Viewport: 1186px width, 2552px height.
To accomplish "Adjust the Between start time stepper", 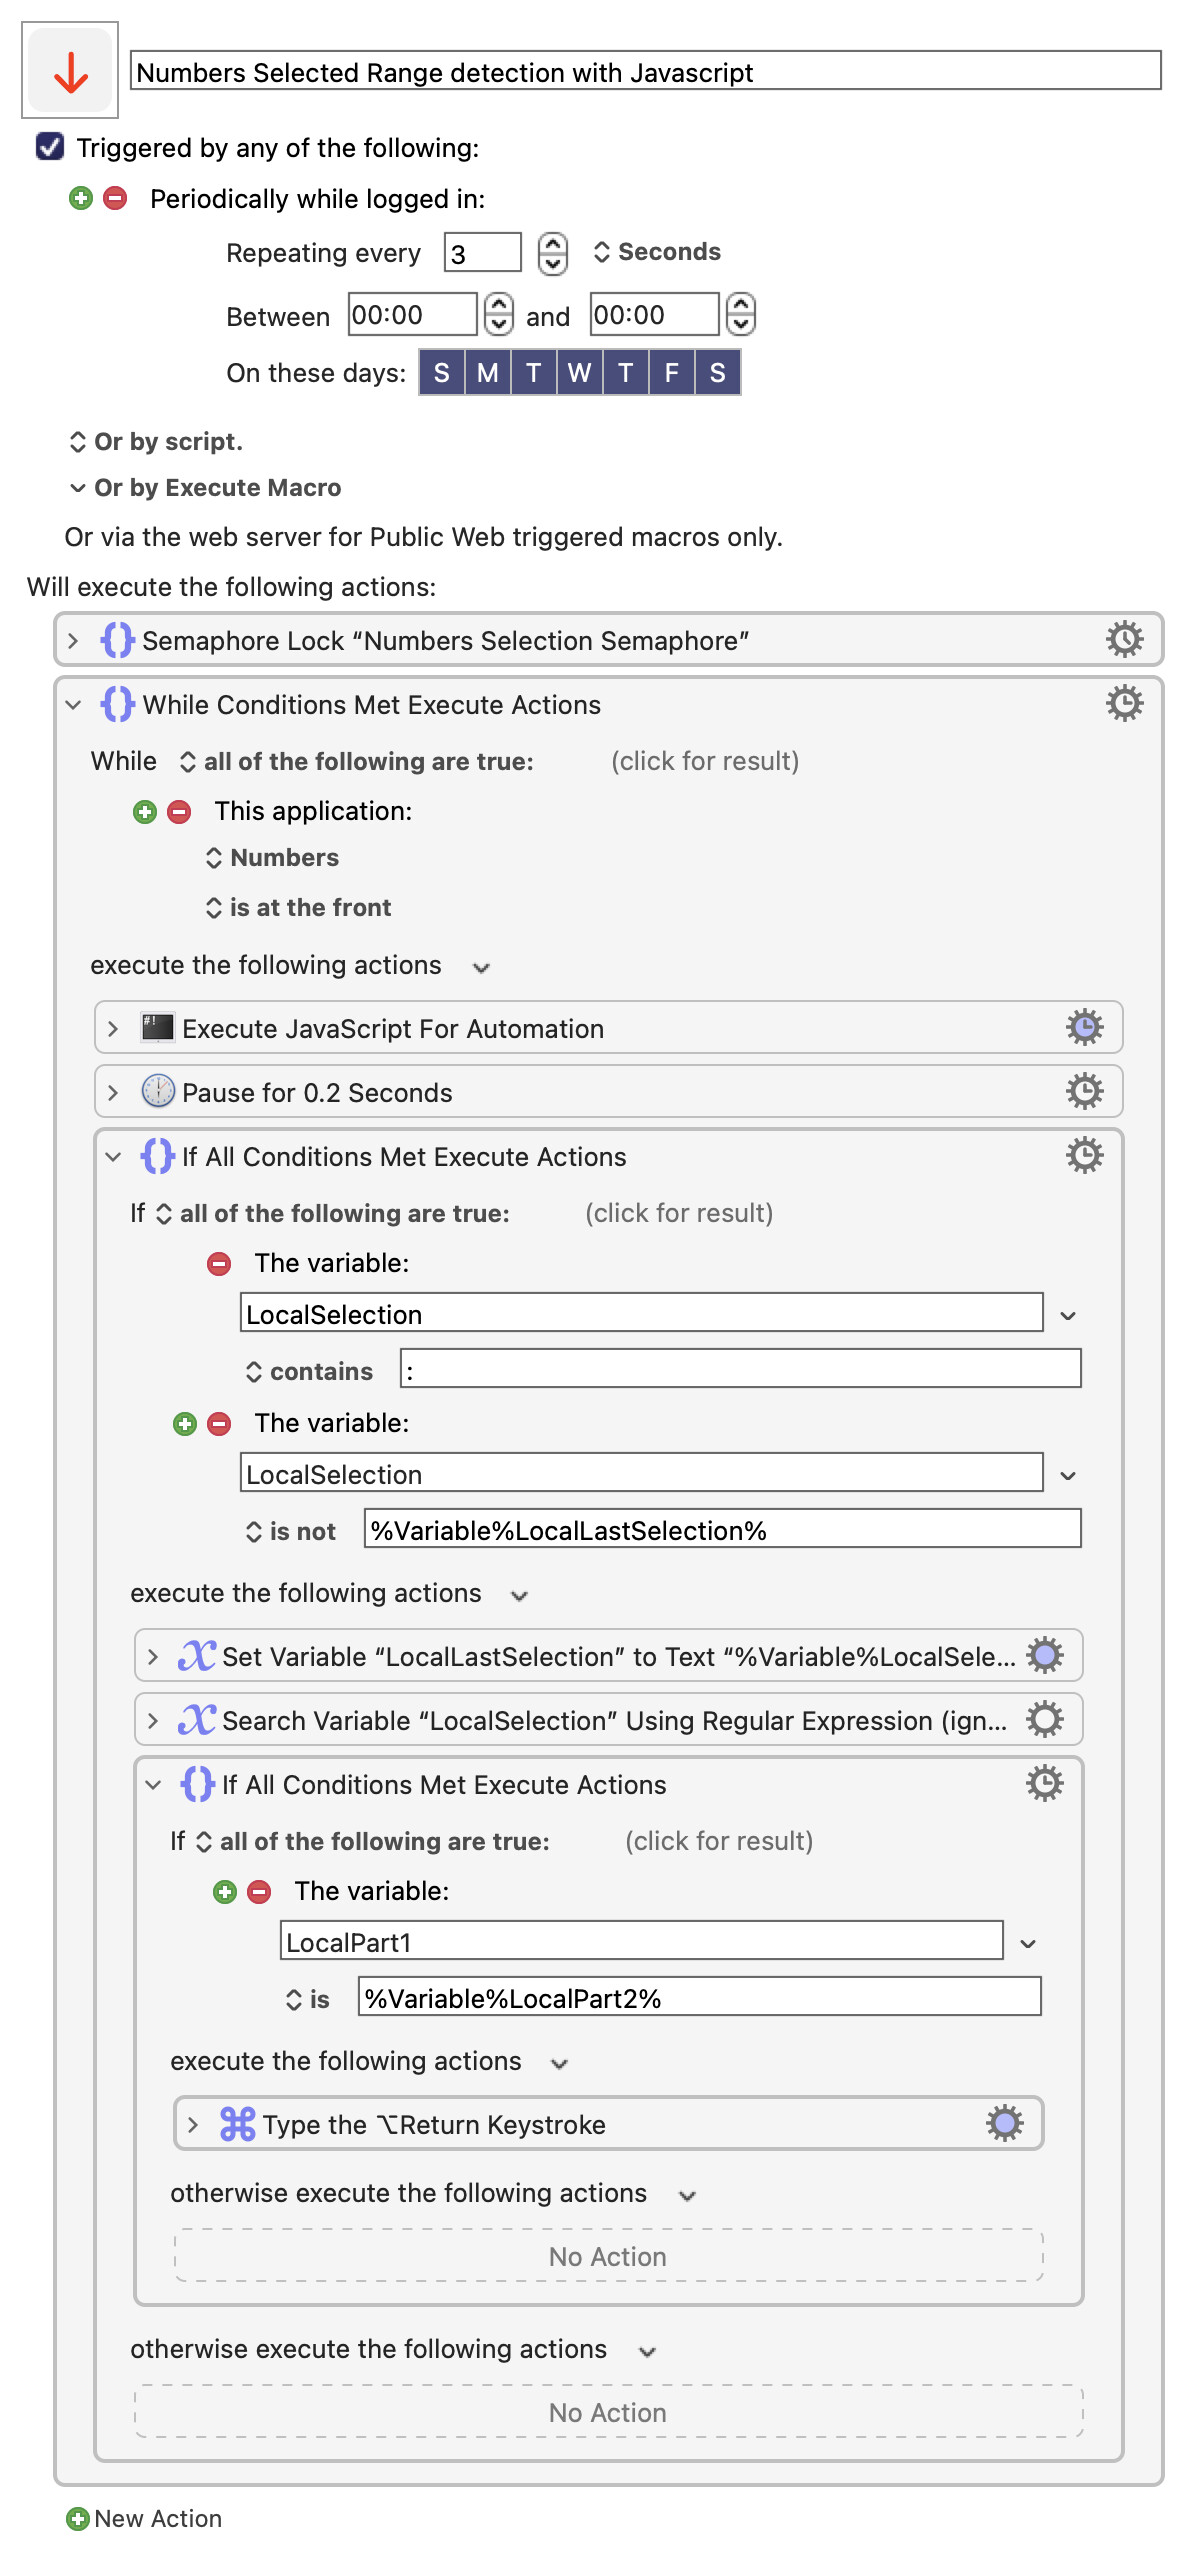I will pyautogui.click(x=498, y=314).
